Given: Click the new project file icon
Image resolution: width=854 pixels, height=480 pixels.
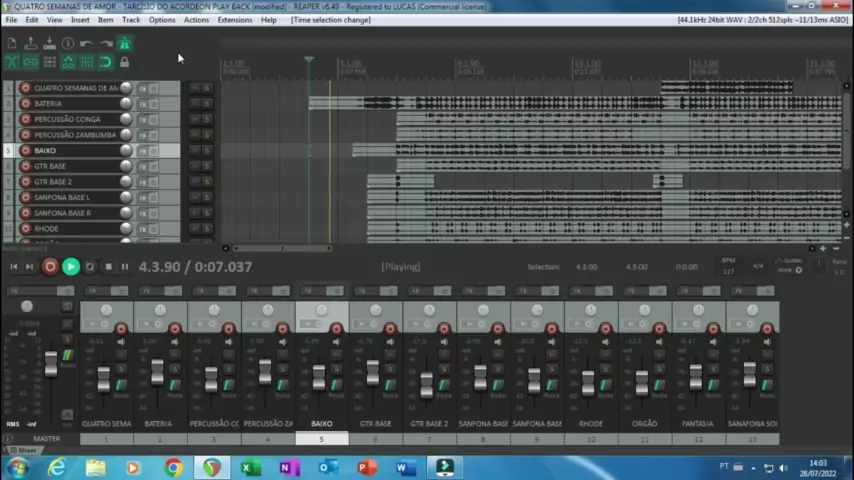Looking at the screenshot, I should tap(12, 44).
